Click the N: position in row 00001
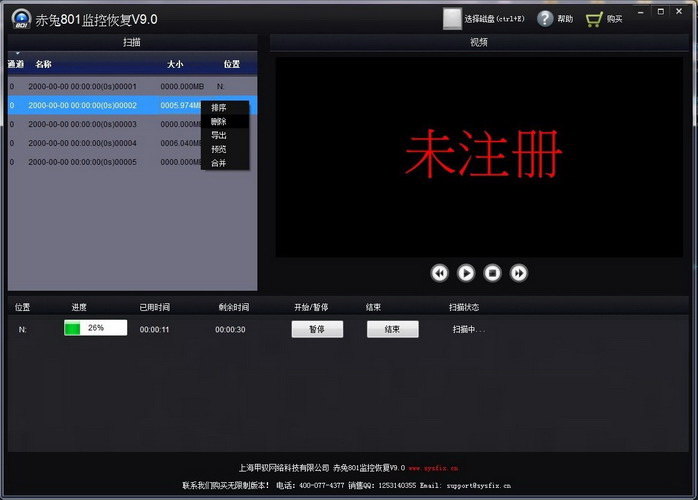 click(220, 86)
